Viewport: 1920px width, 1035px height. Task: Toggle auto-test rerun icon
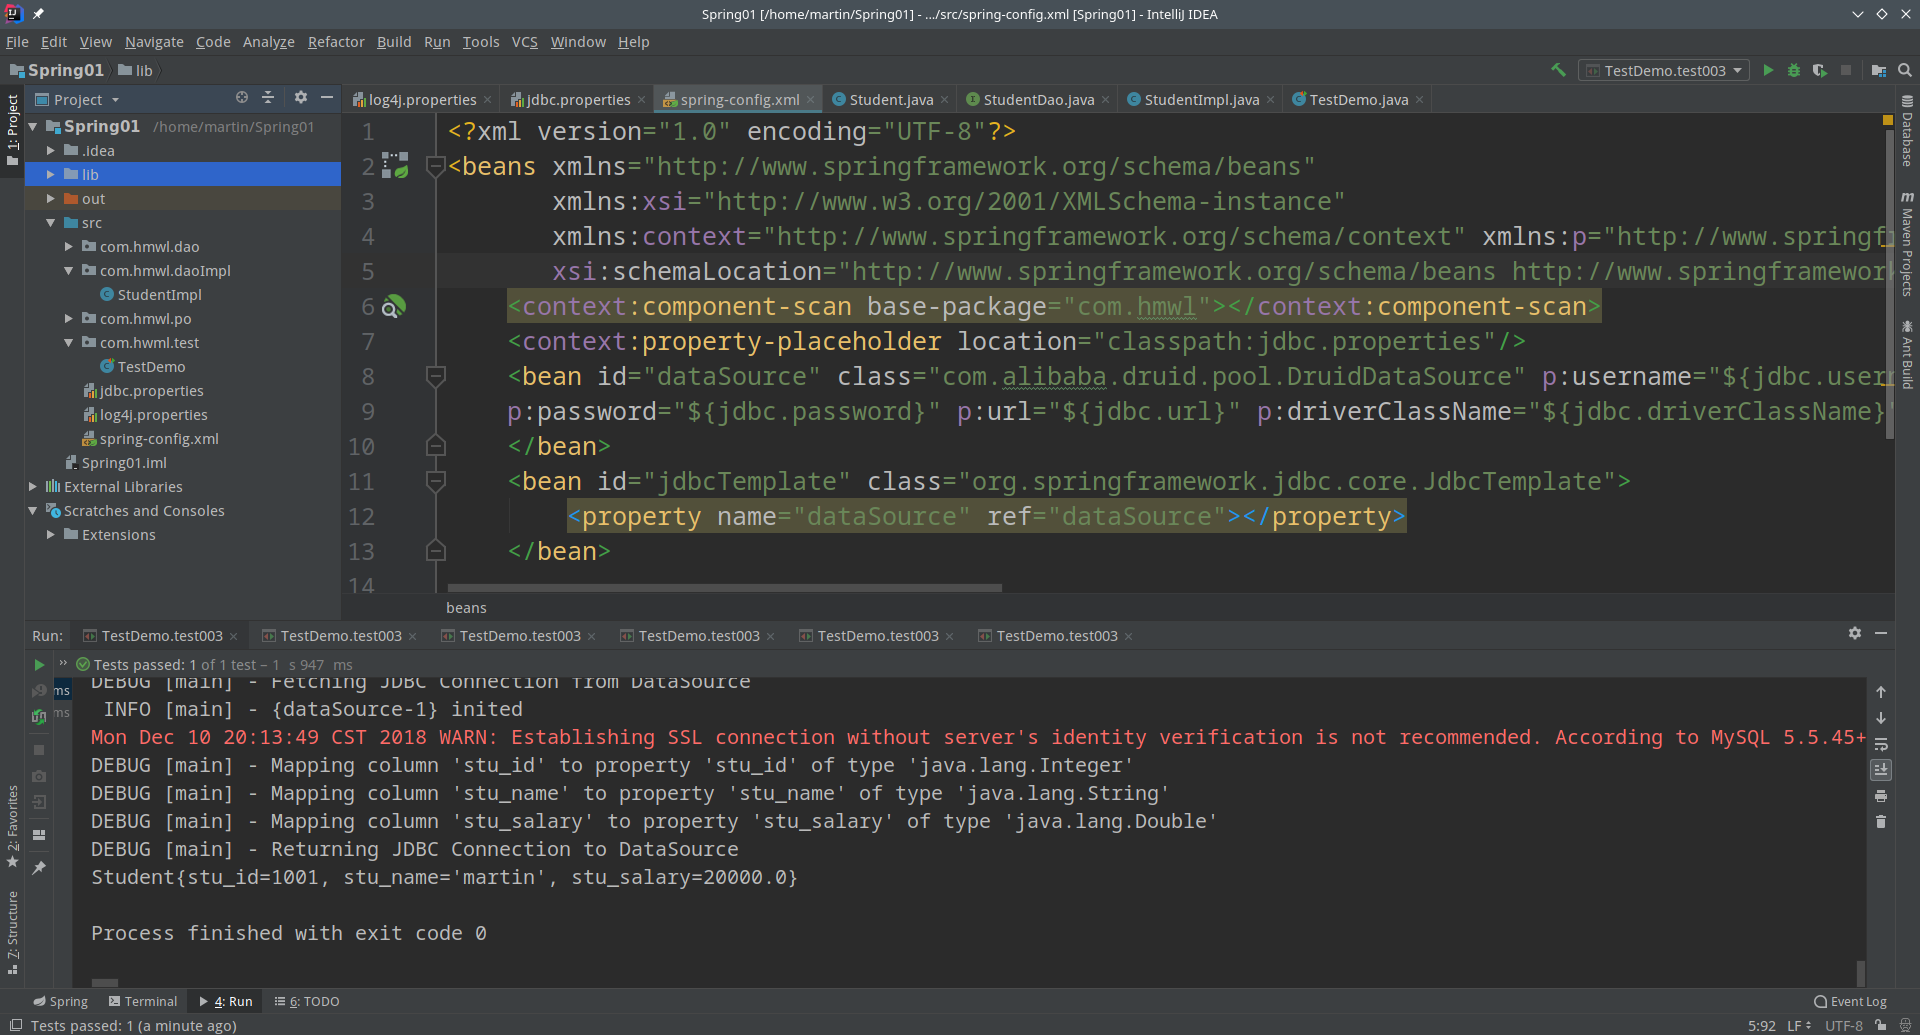coord(39,716)
